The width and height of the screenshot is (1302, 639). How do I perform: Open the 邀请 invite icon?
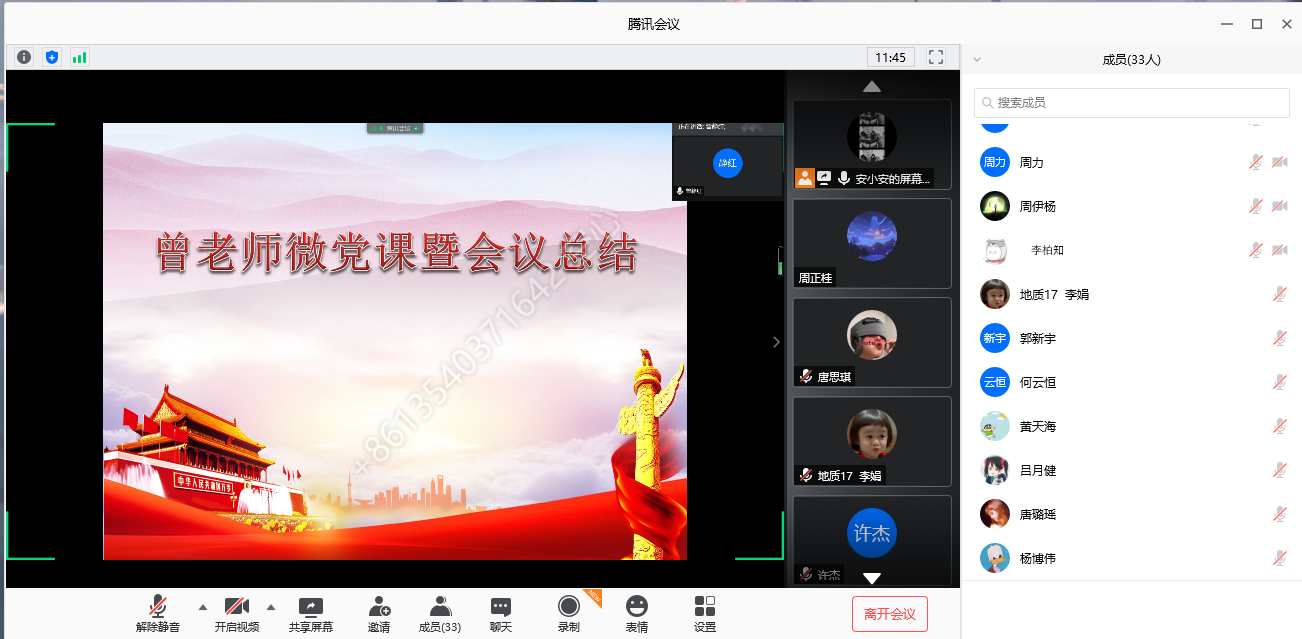(x=379, y=607)
